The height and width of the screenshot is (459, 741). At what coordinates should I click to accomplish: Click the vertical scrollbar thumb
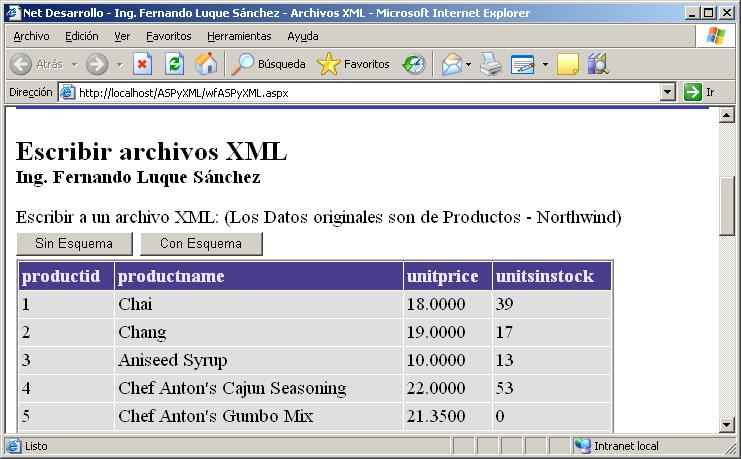click(726, 206)
